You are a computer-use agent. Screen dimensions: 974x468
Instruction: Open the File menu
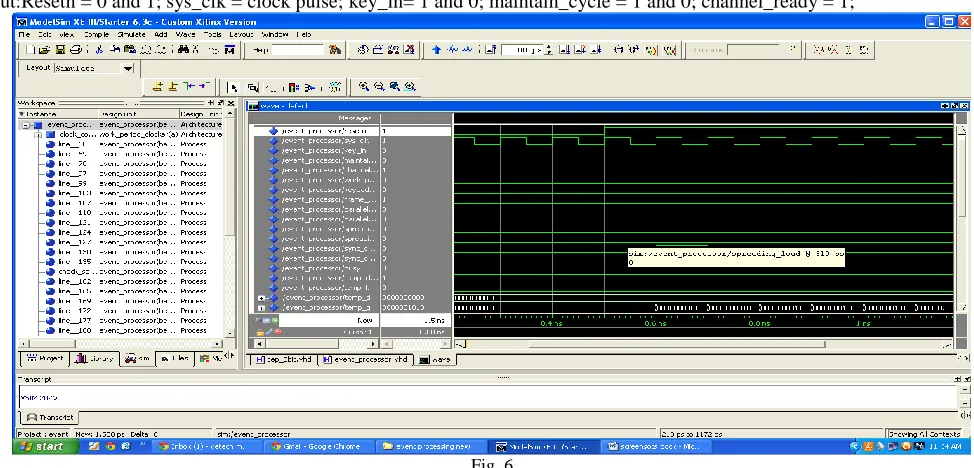pos(24,35)
